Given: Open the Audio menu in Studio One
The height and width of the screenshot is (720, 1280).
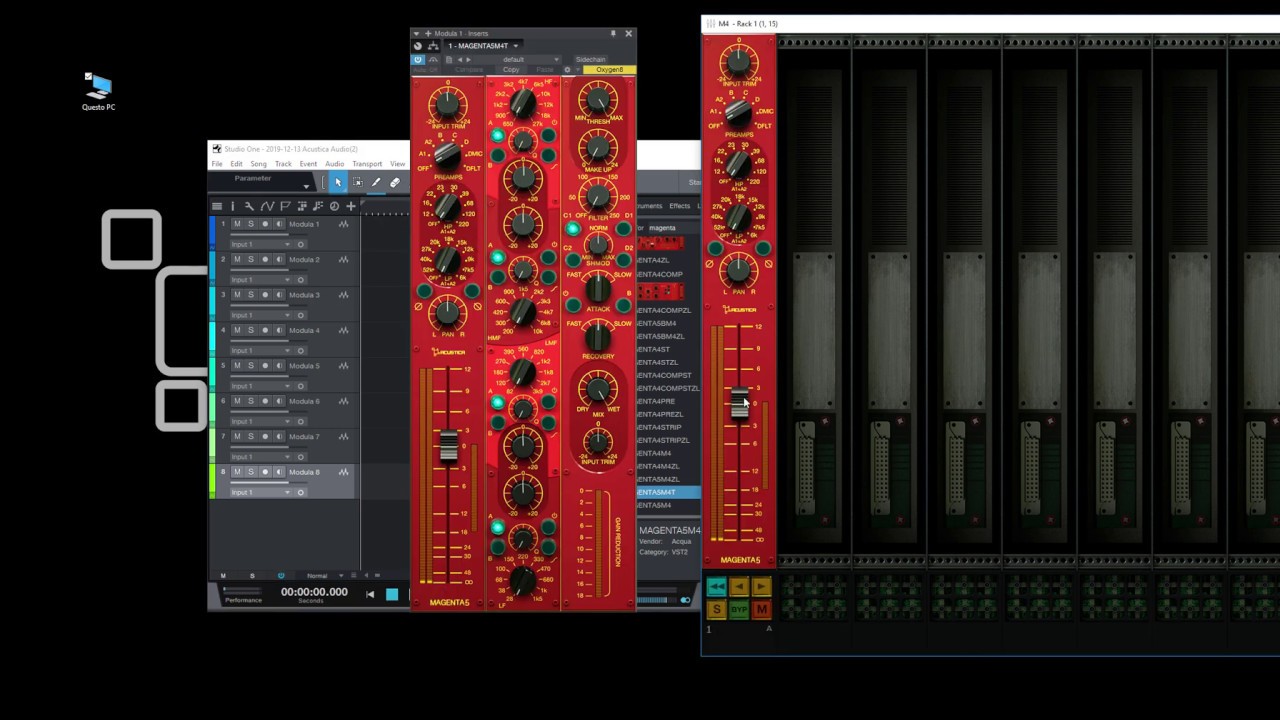Looking at the screenshot, I should (334, 164).
